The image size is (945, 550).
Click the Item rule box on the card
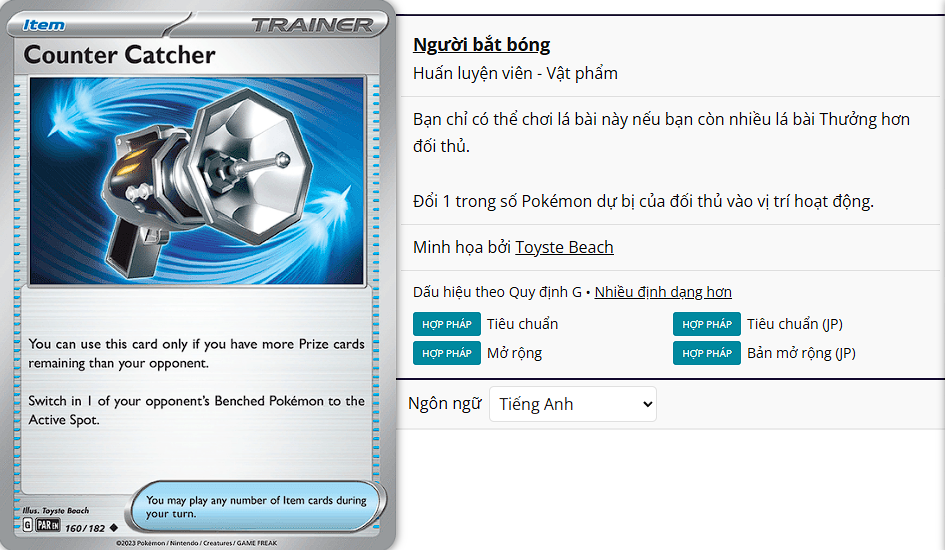coord(256,506)
